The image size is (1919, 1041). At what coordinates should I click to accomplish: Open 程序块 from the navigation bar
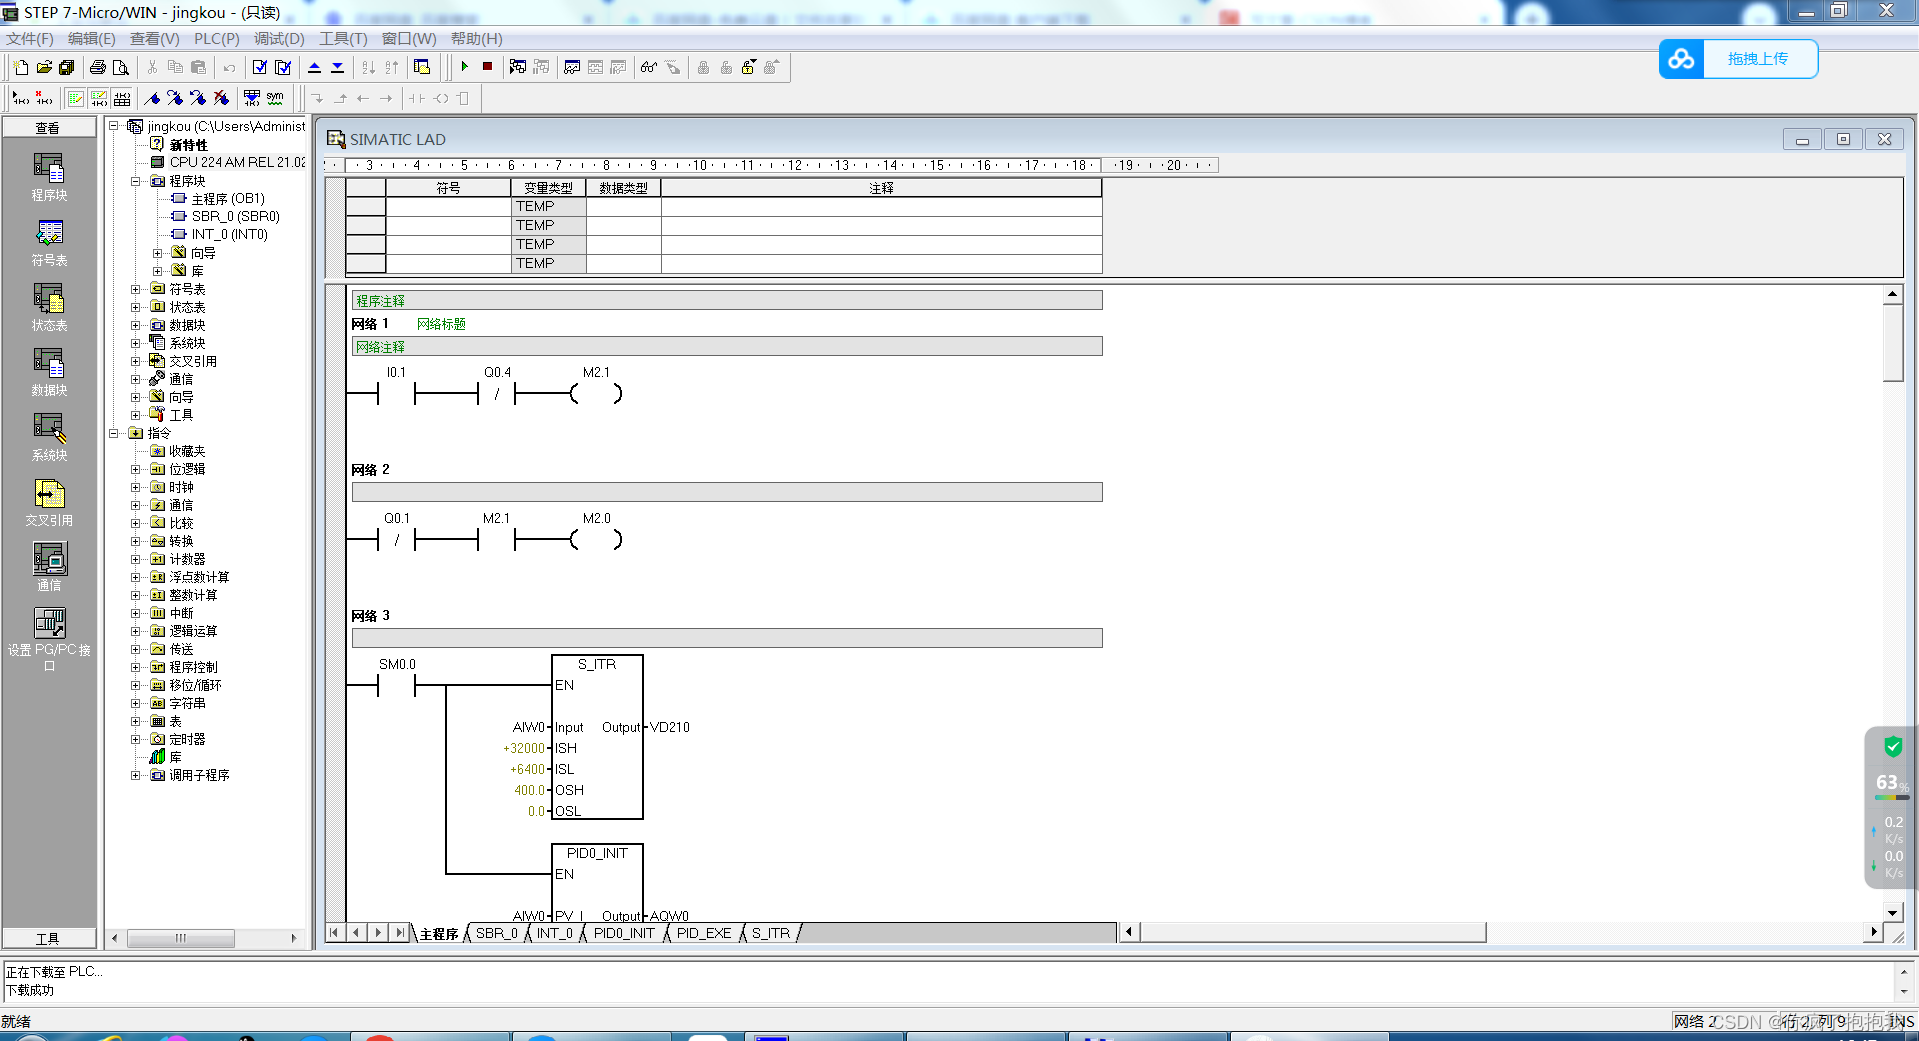click(49, 177)
